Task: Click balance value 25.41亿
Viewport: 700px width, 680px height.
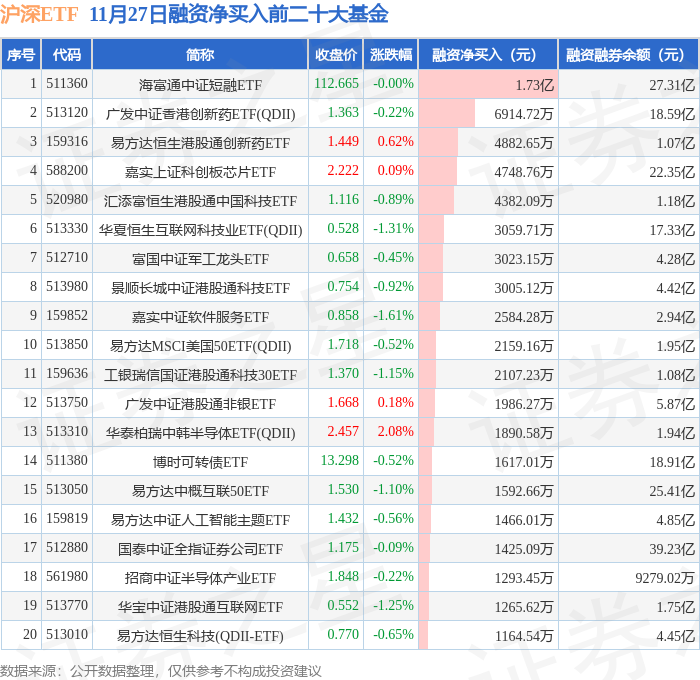Action: pyautogui.click(x=672, y=491)
